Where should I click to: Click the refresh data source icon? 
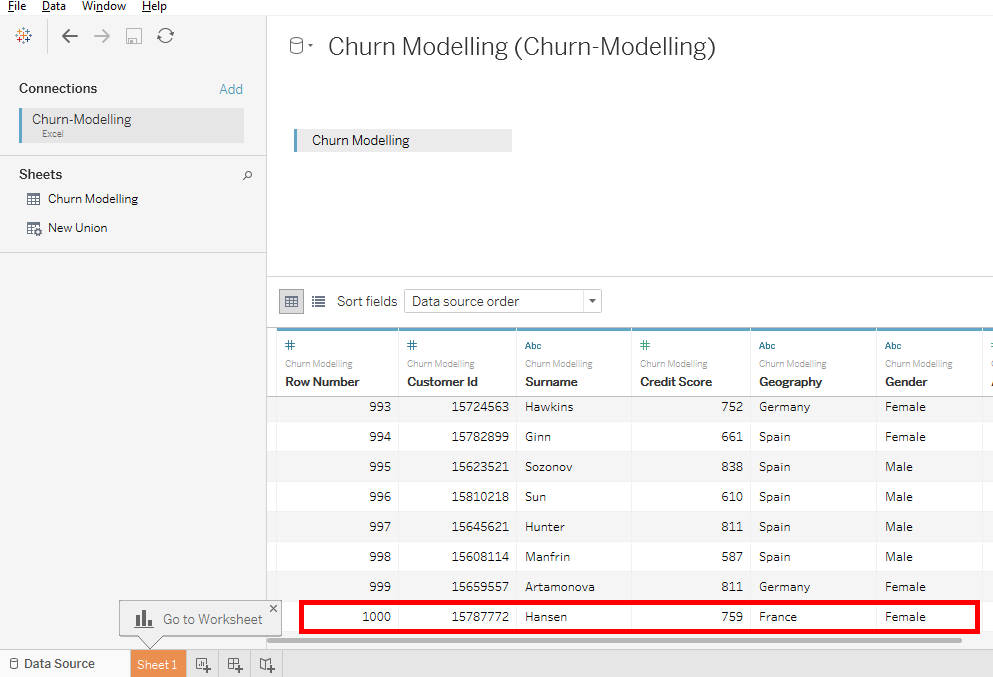point(166,36)
